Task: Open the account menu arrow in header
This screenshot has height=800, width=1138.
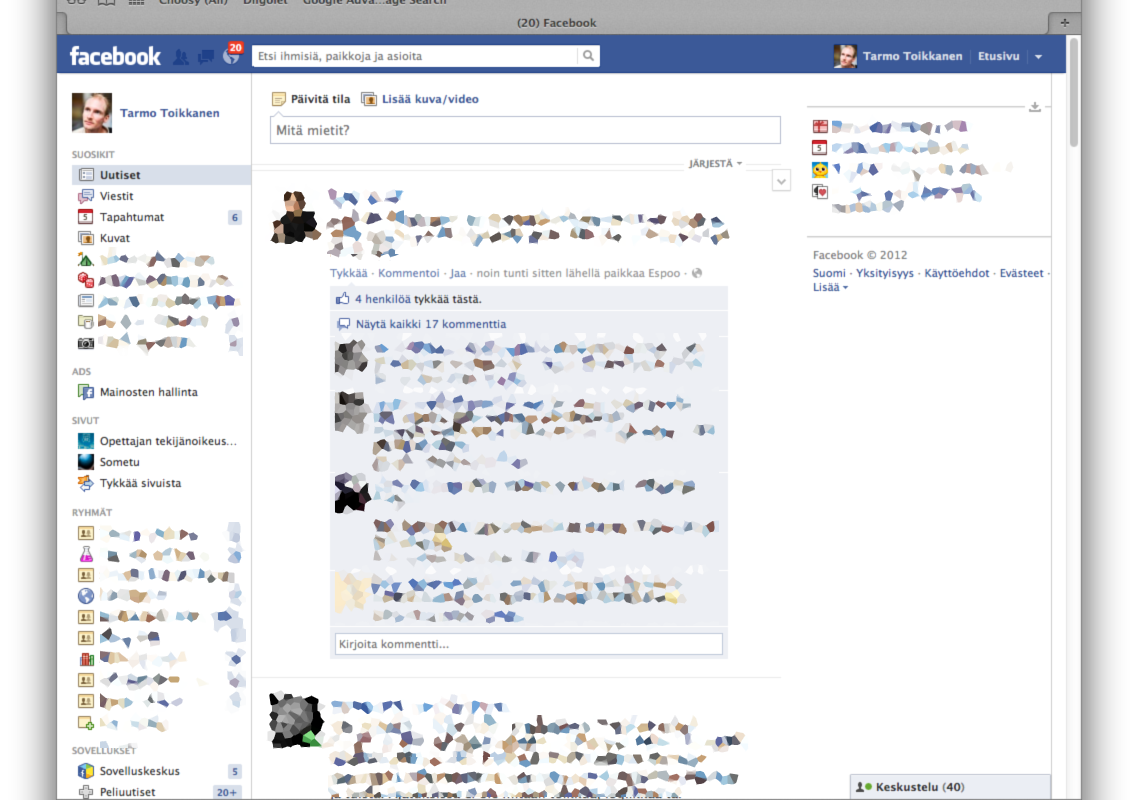Action: coord(1039,57)
